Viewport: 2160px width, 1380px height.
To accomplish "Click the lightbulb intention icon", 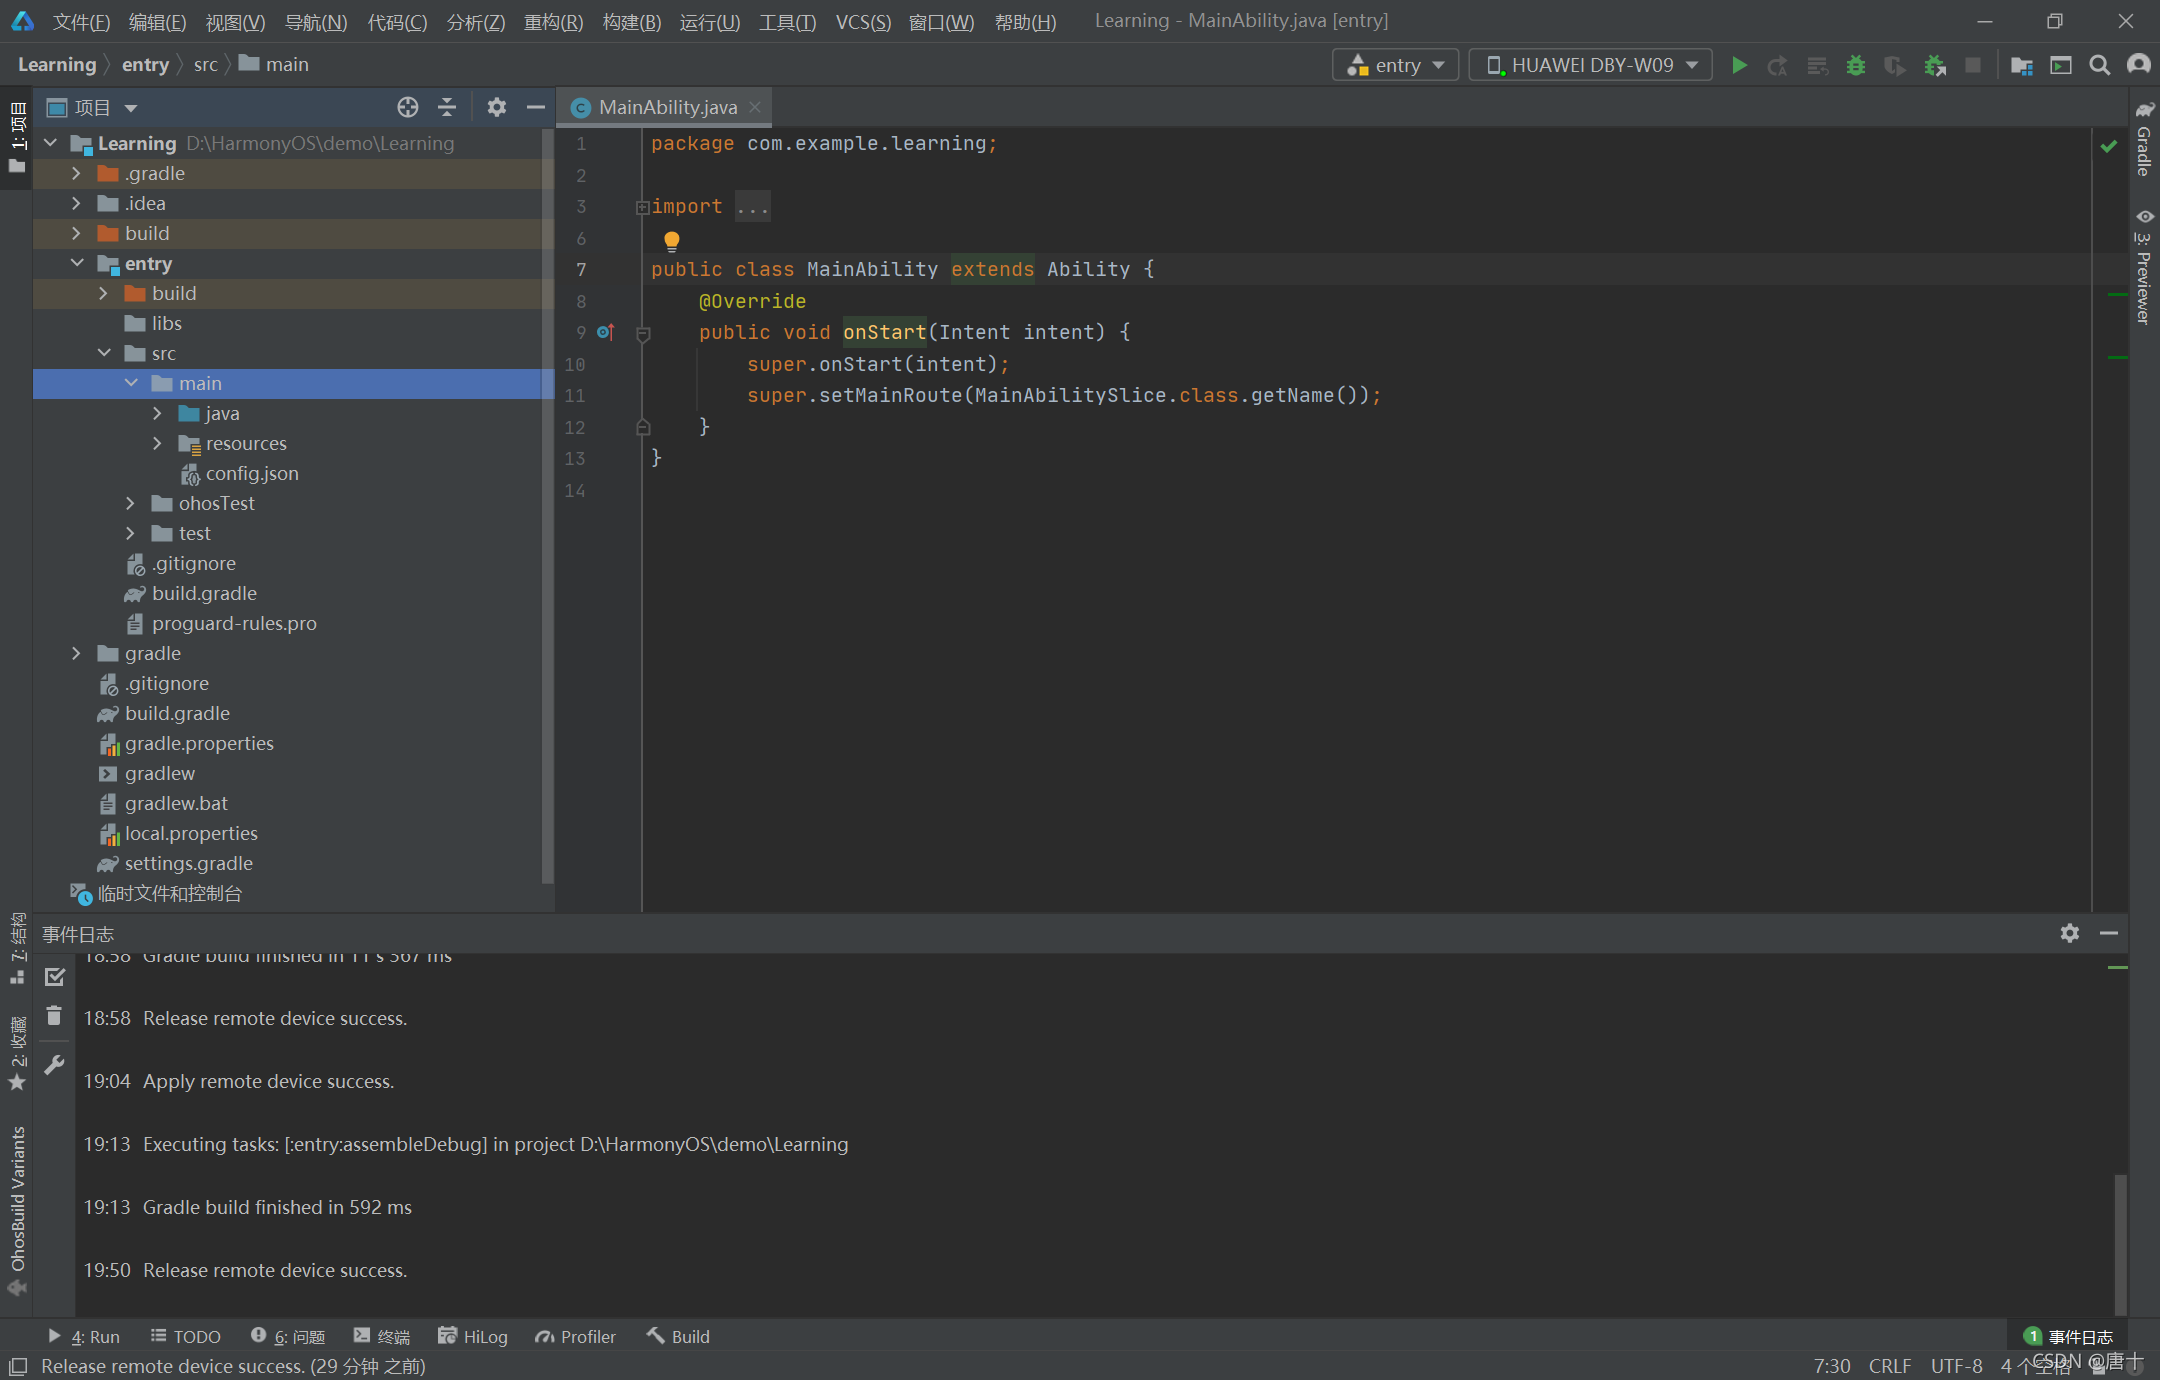I will [672, 240].
